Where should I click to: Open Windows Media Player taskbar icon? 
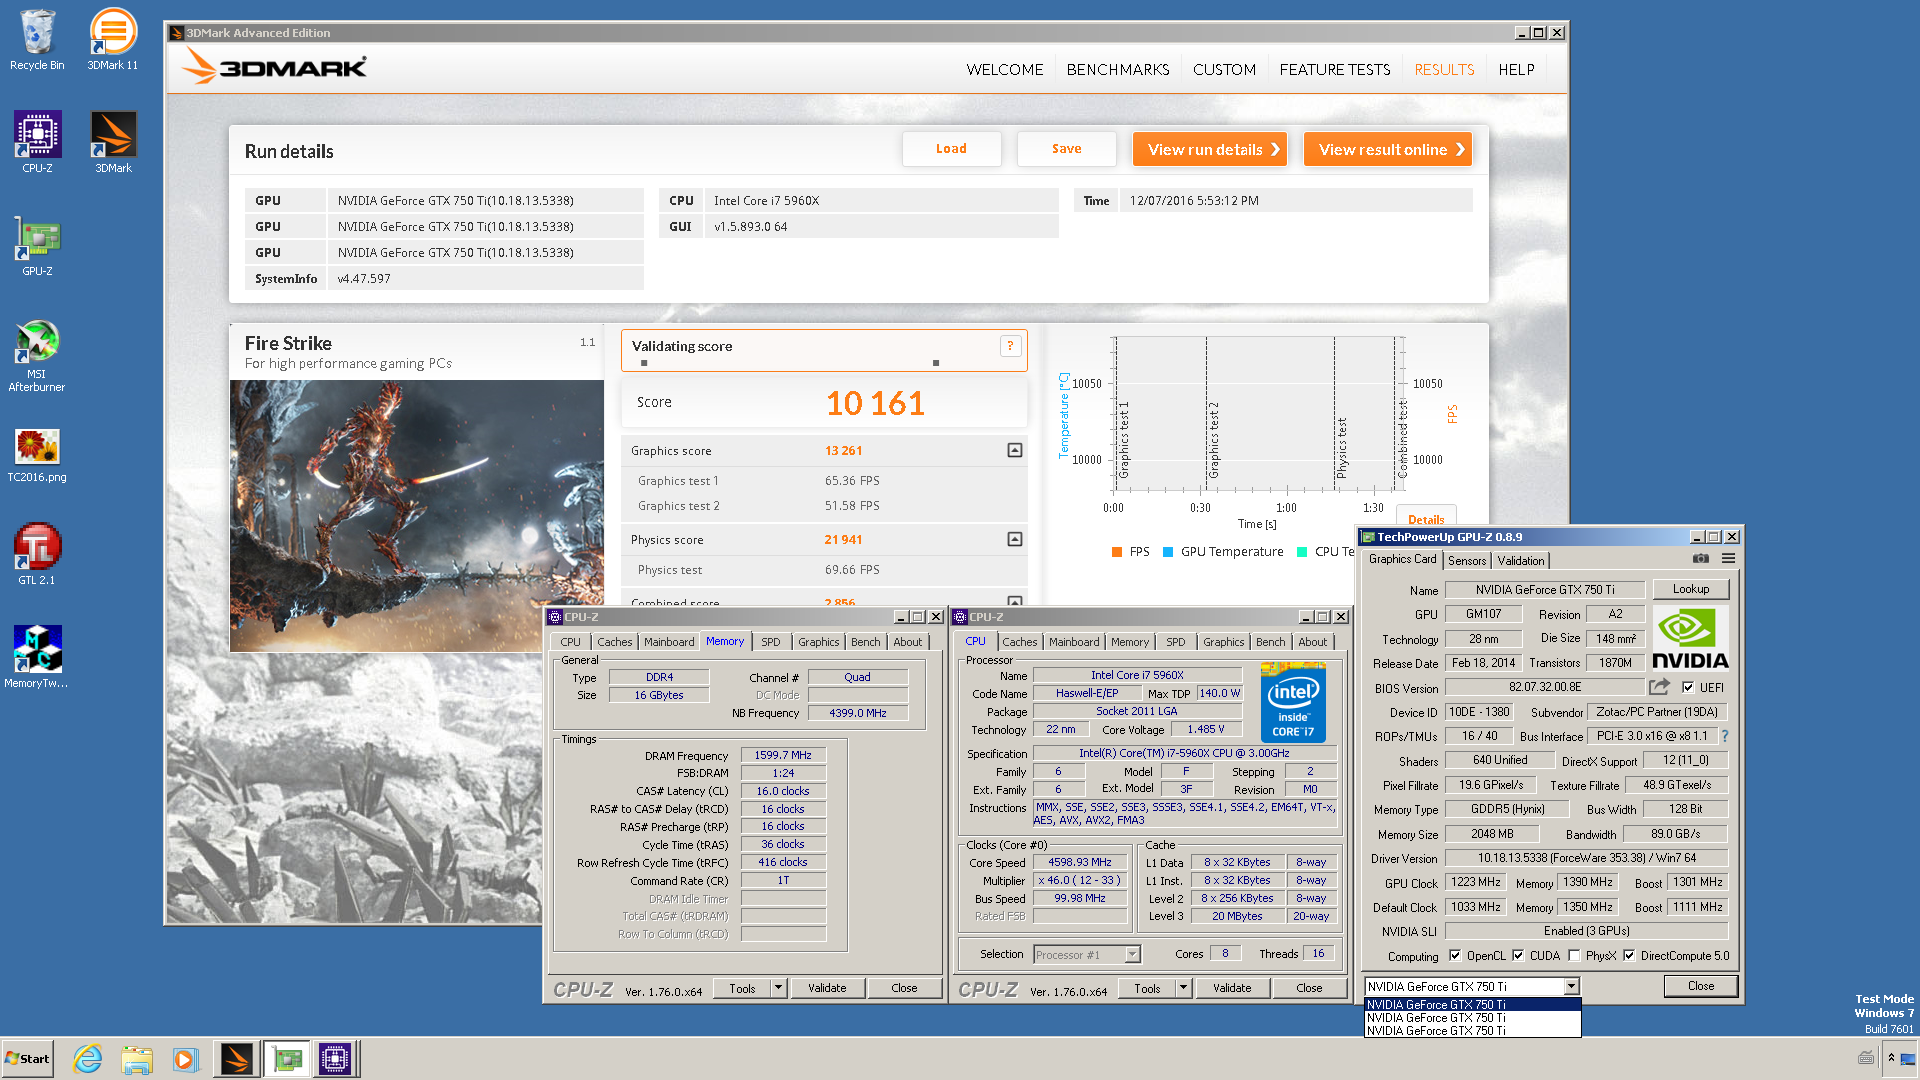[185, 1059]
